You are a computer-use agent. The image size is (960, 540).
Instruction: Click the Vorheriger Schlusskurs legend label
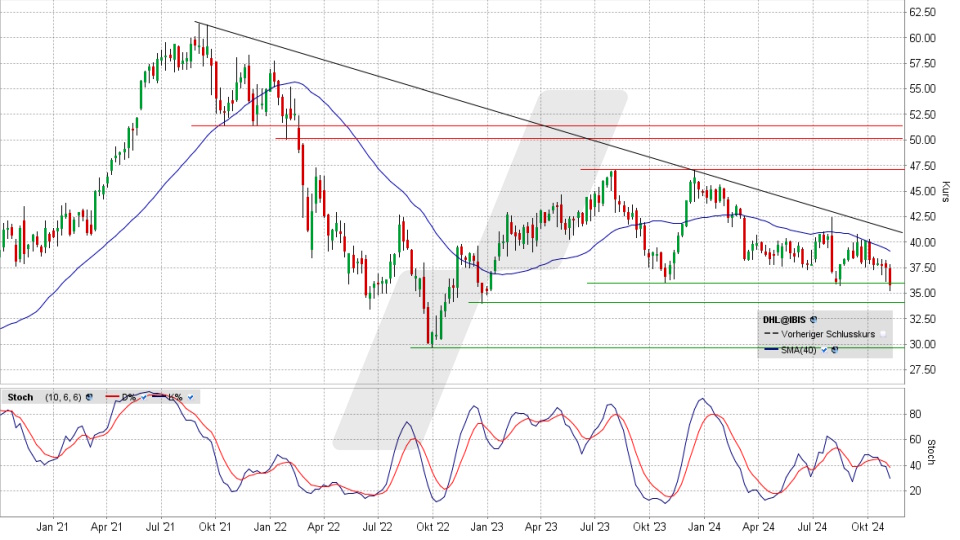click(828, 334)
